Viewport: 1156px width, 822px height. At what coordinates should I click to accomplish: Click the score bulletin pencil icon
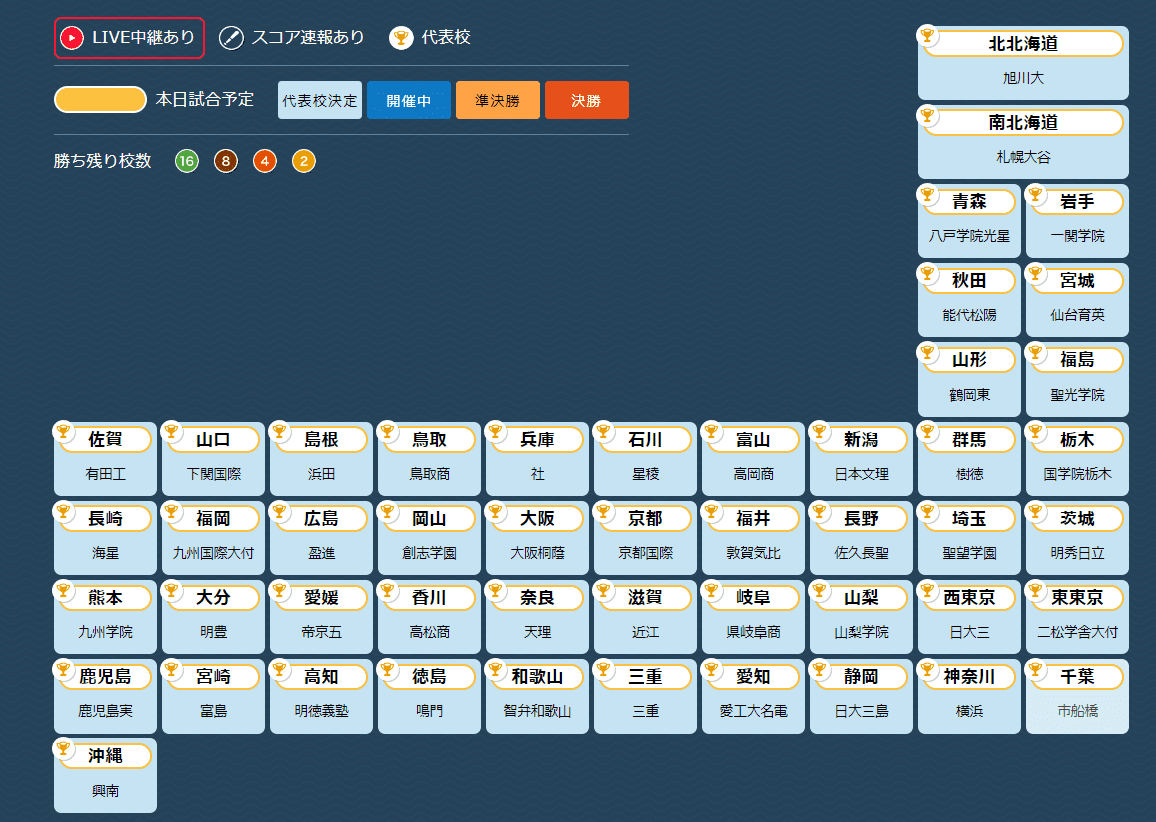tap(231, 38)
